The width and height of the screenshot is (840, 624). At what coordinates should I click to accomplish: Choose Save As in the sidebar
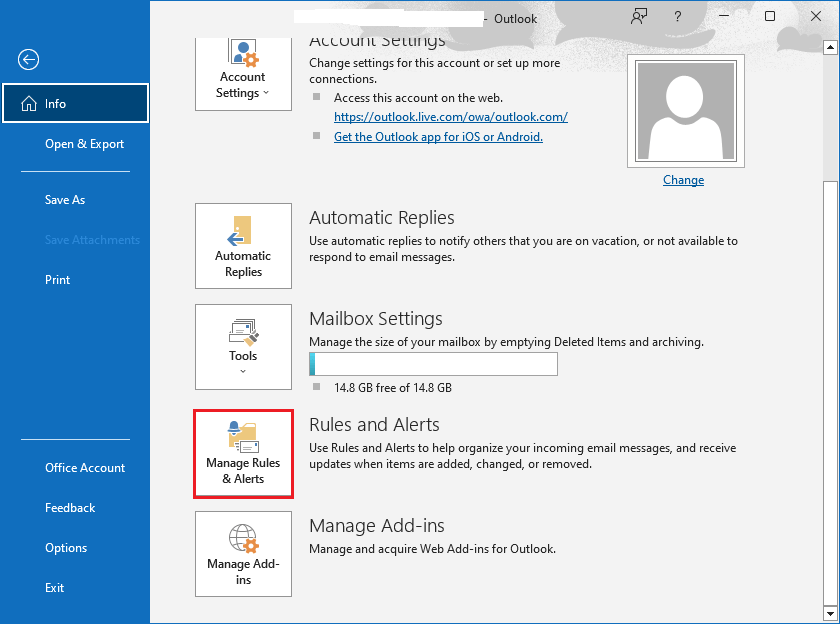coord(65,200)
